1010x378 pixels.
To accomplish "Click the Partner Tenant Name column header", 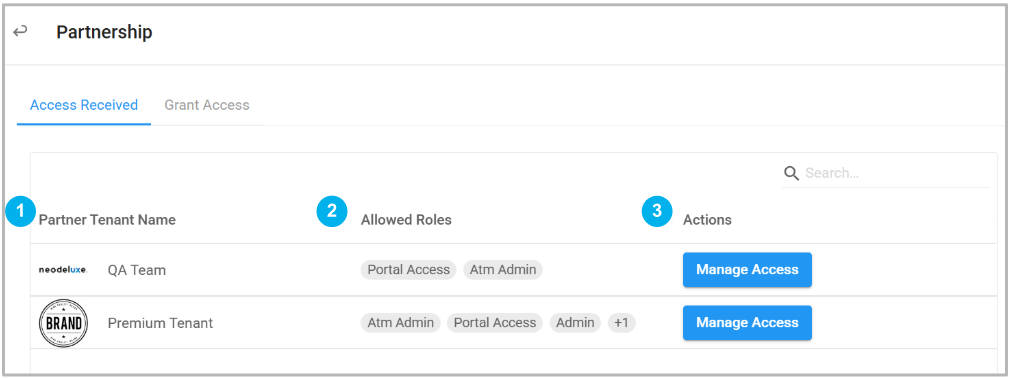I will coord(107,220).
